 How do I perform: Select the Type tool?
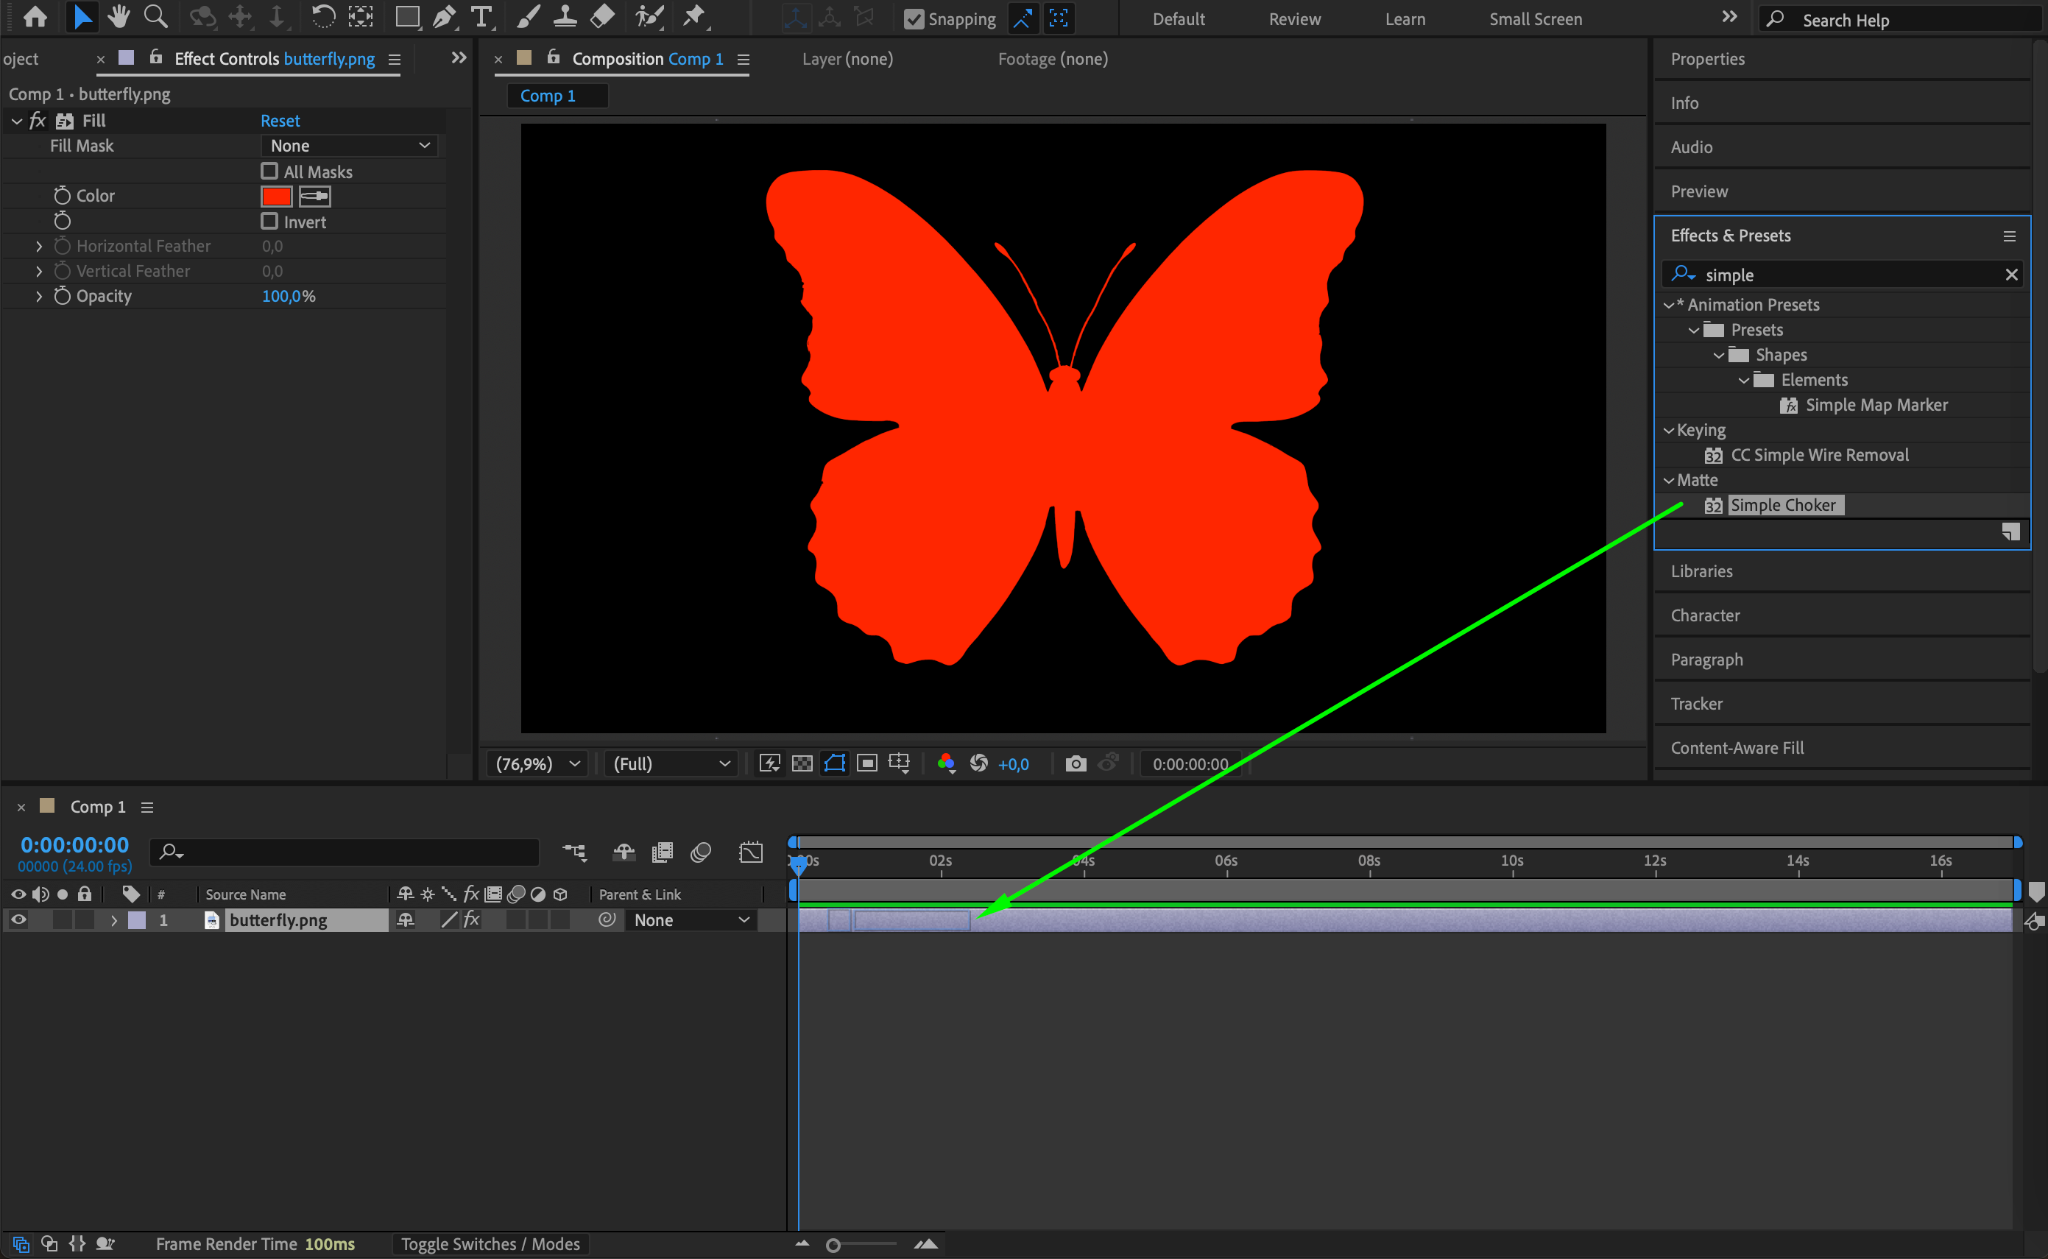[481, 17]
